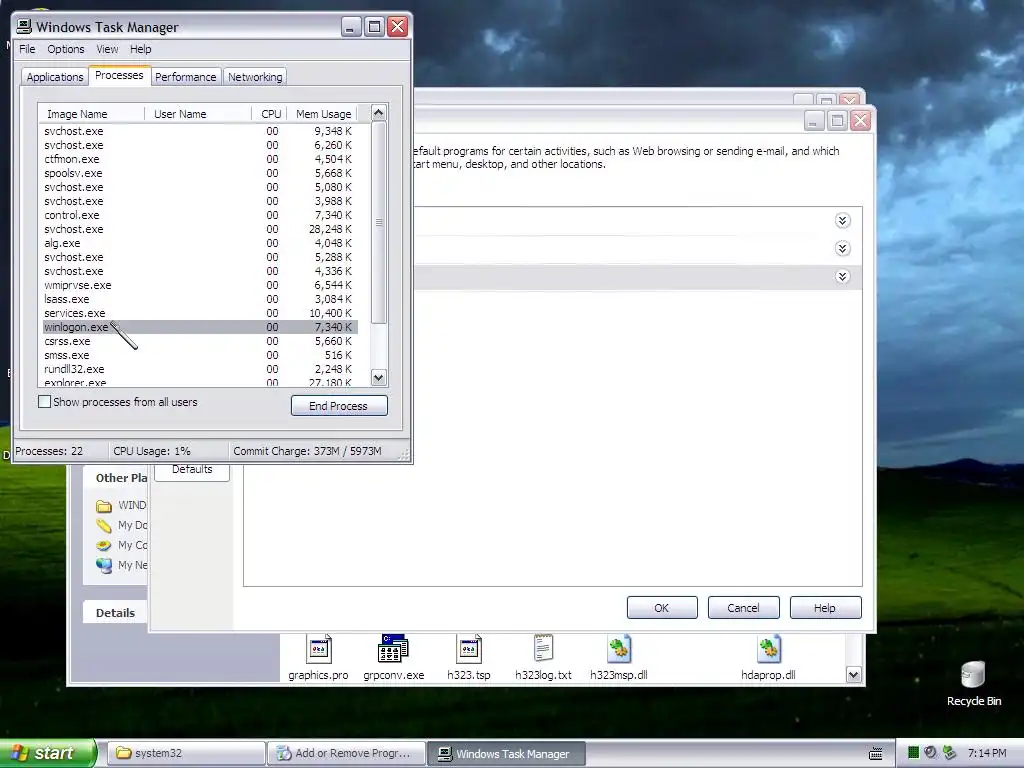Select the h323.tsp file icon

tap(468, 649)
